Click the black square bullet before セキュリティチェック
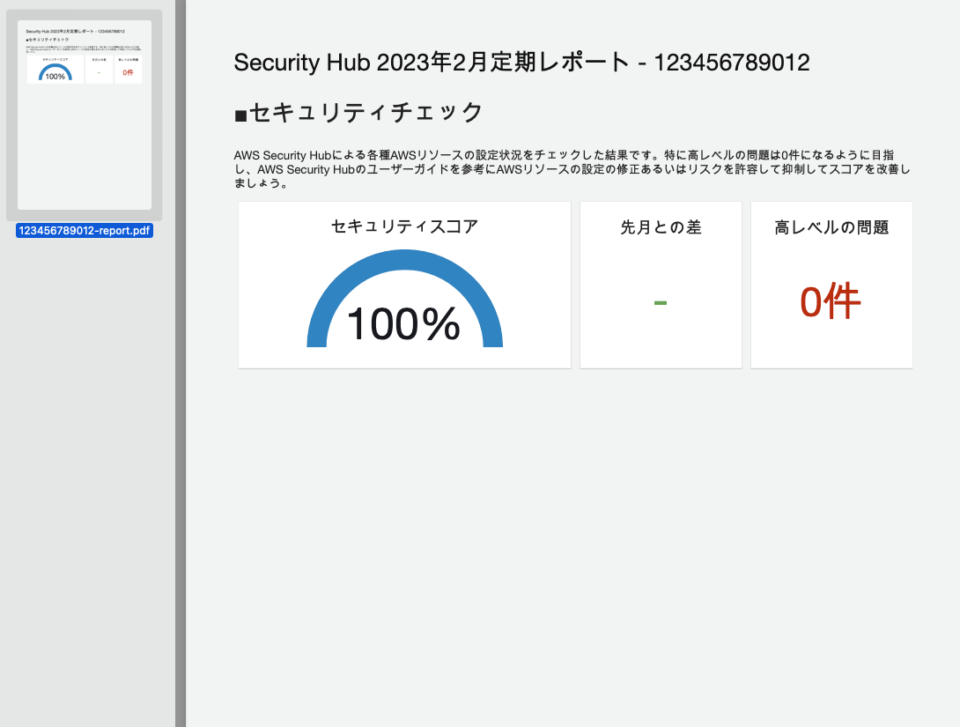This screenshot has height=727, width=960. (x=241, y=115)
